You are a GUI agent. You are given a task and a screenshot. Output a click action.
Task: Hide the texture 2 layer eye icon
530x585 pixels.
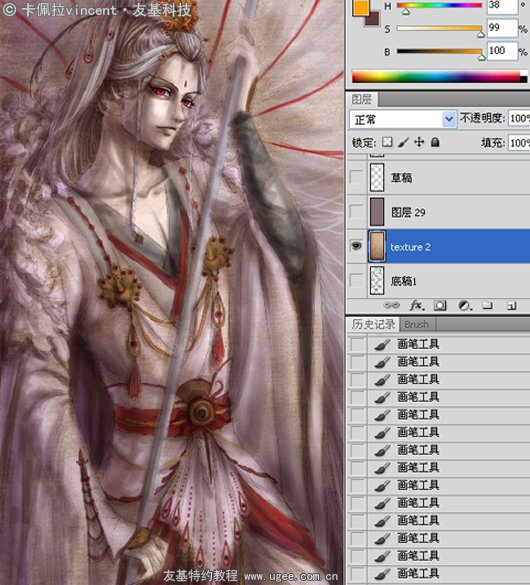357,246
